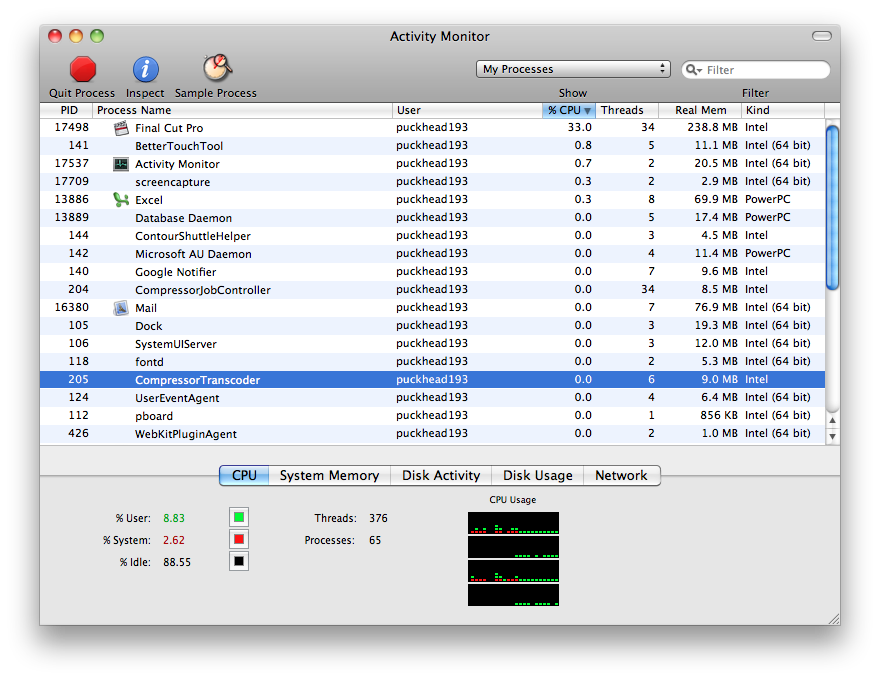Click PID 13886 in the list
880x680 pixels.
click(x=71, y=199)
